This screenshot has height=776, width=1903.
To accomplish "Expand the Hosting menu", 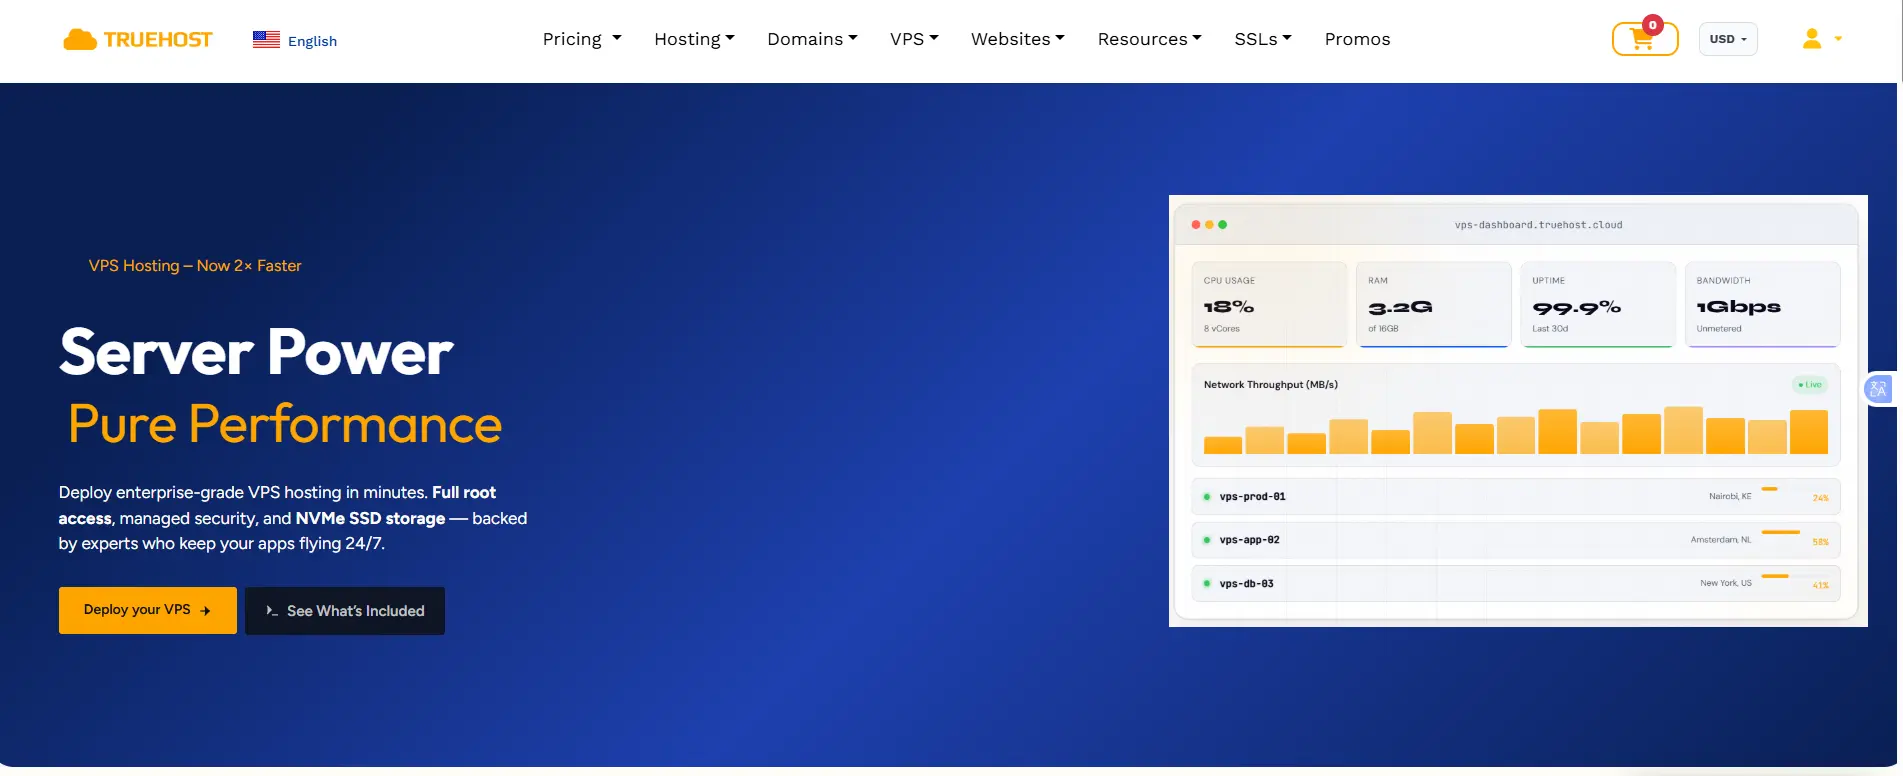I will click(694, 39).
